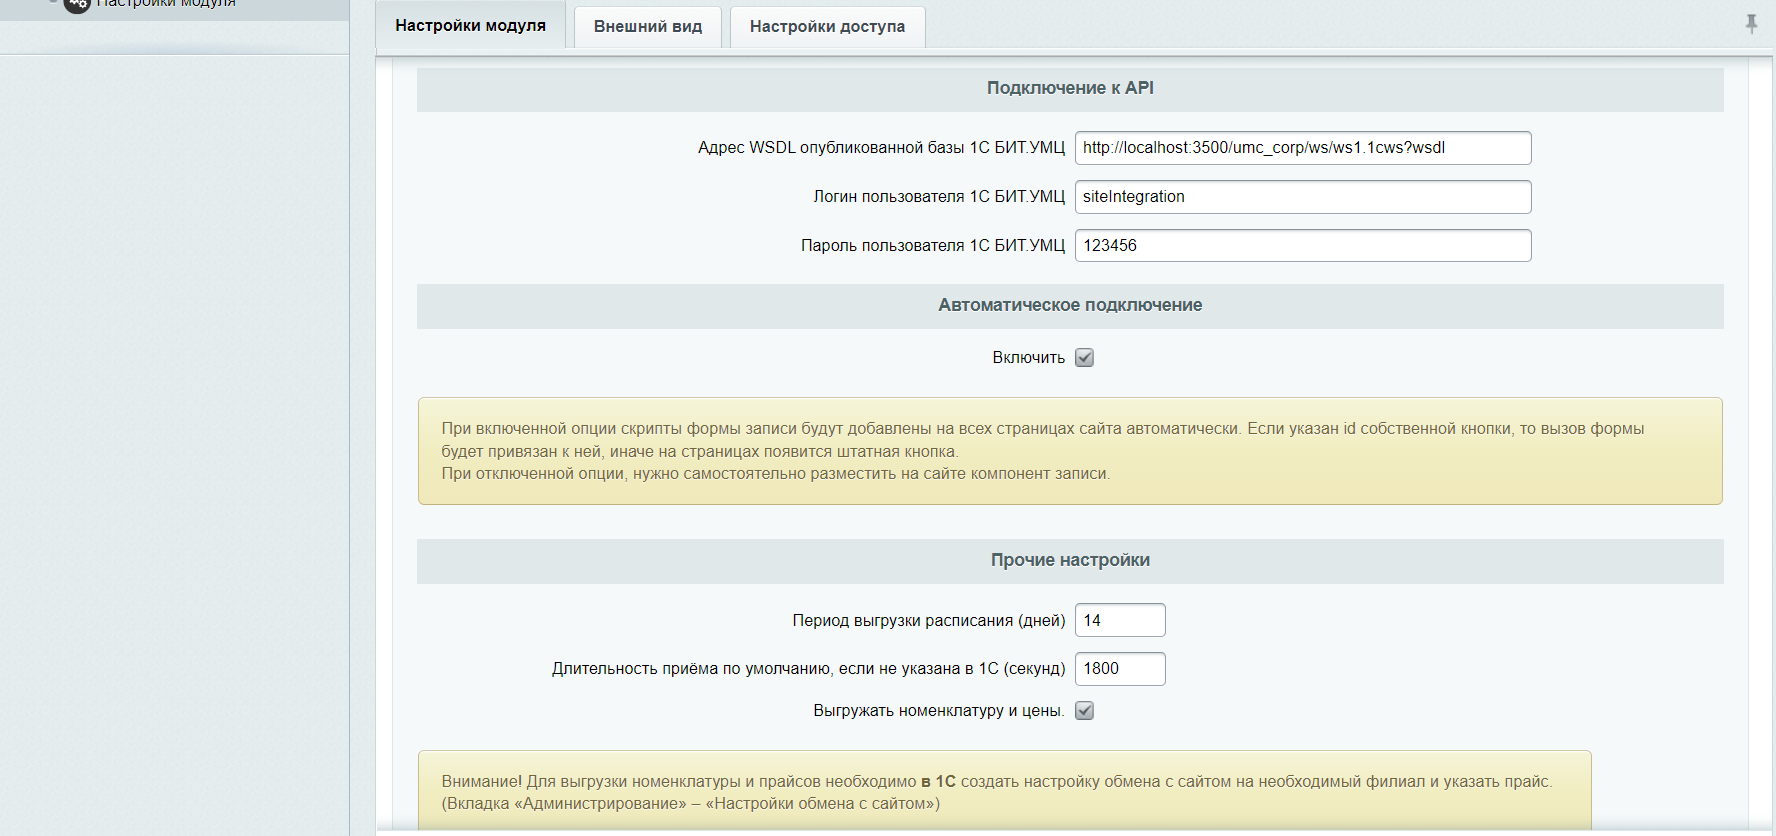This screenshot has width=1776, height=836.
Task: Focus the WSDL address input field
Action: [x=1302, y=148]
